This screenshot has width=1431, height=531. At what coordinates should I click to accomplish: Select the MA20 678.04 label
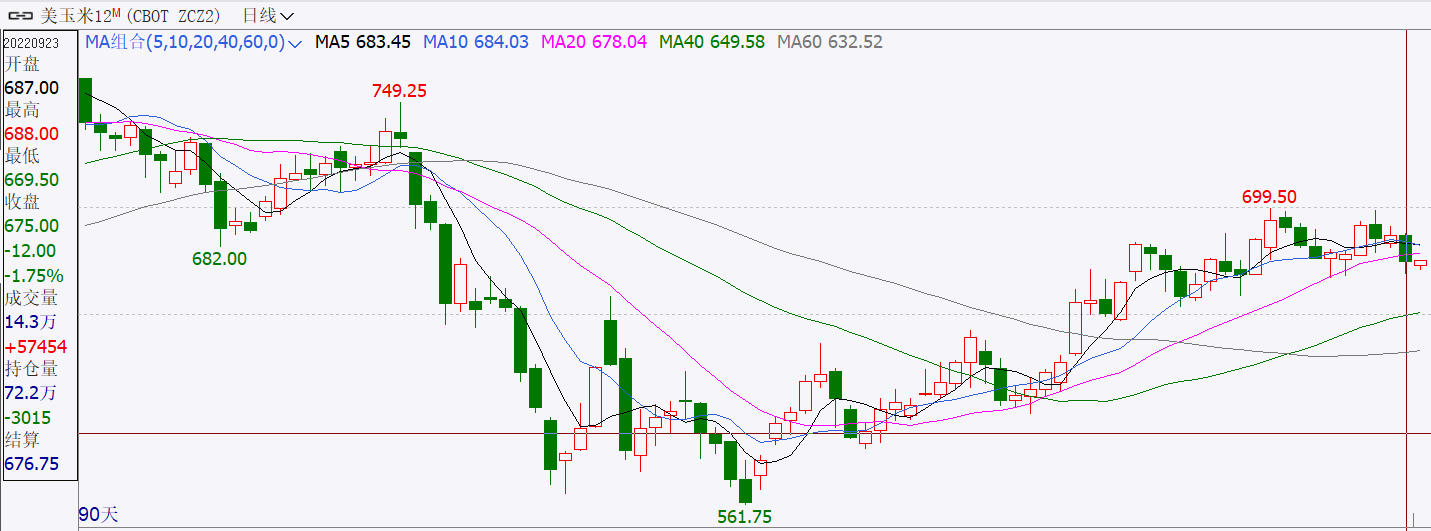tap(594, 42)
